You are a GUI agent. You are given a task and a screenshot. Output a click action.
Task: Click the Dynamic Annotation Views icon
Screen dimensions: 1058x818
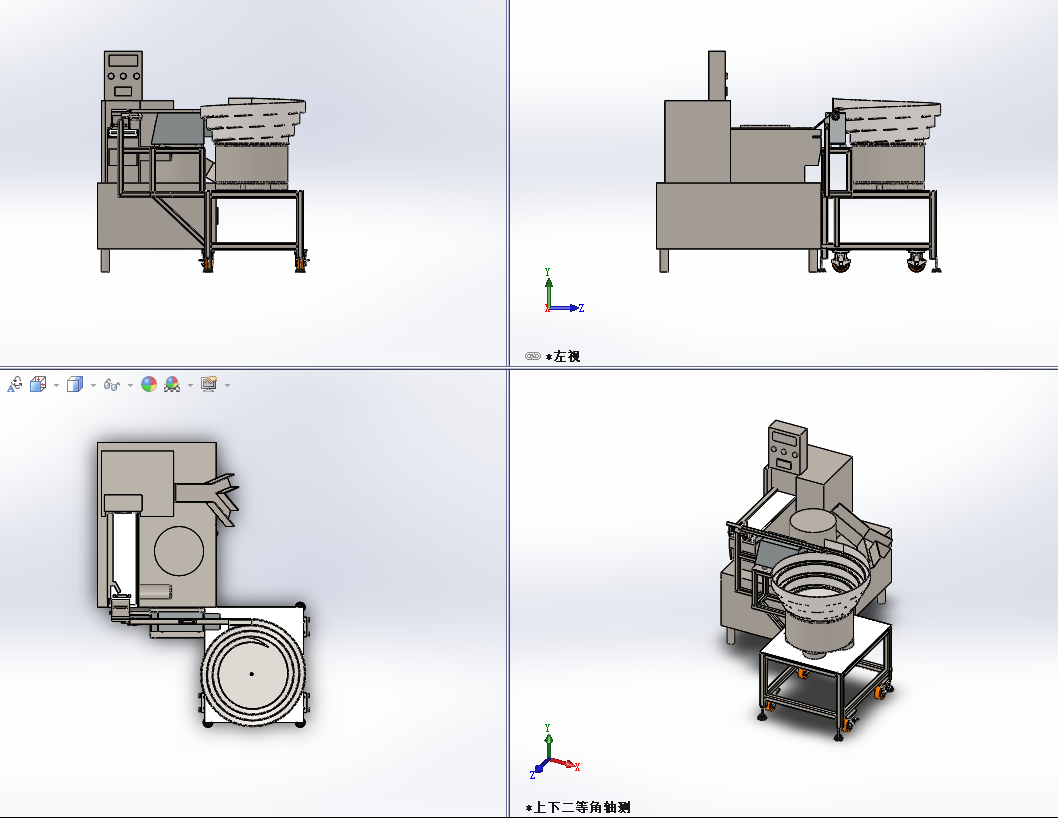[x=15, y=385]
